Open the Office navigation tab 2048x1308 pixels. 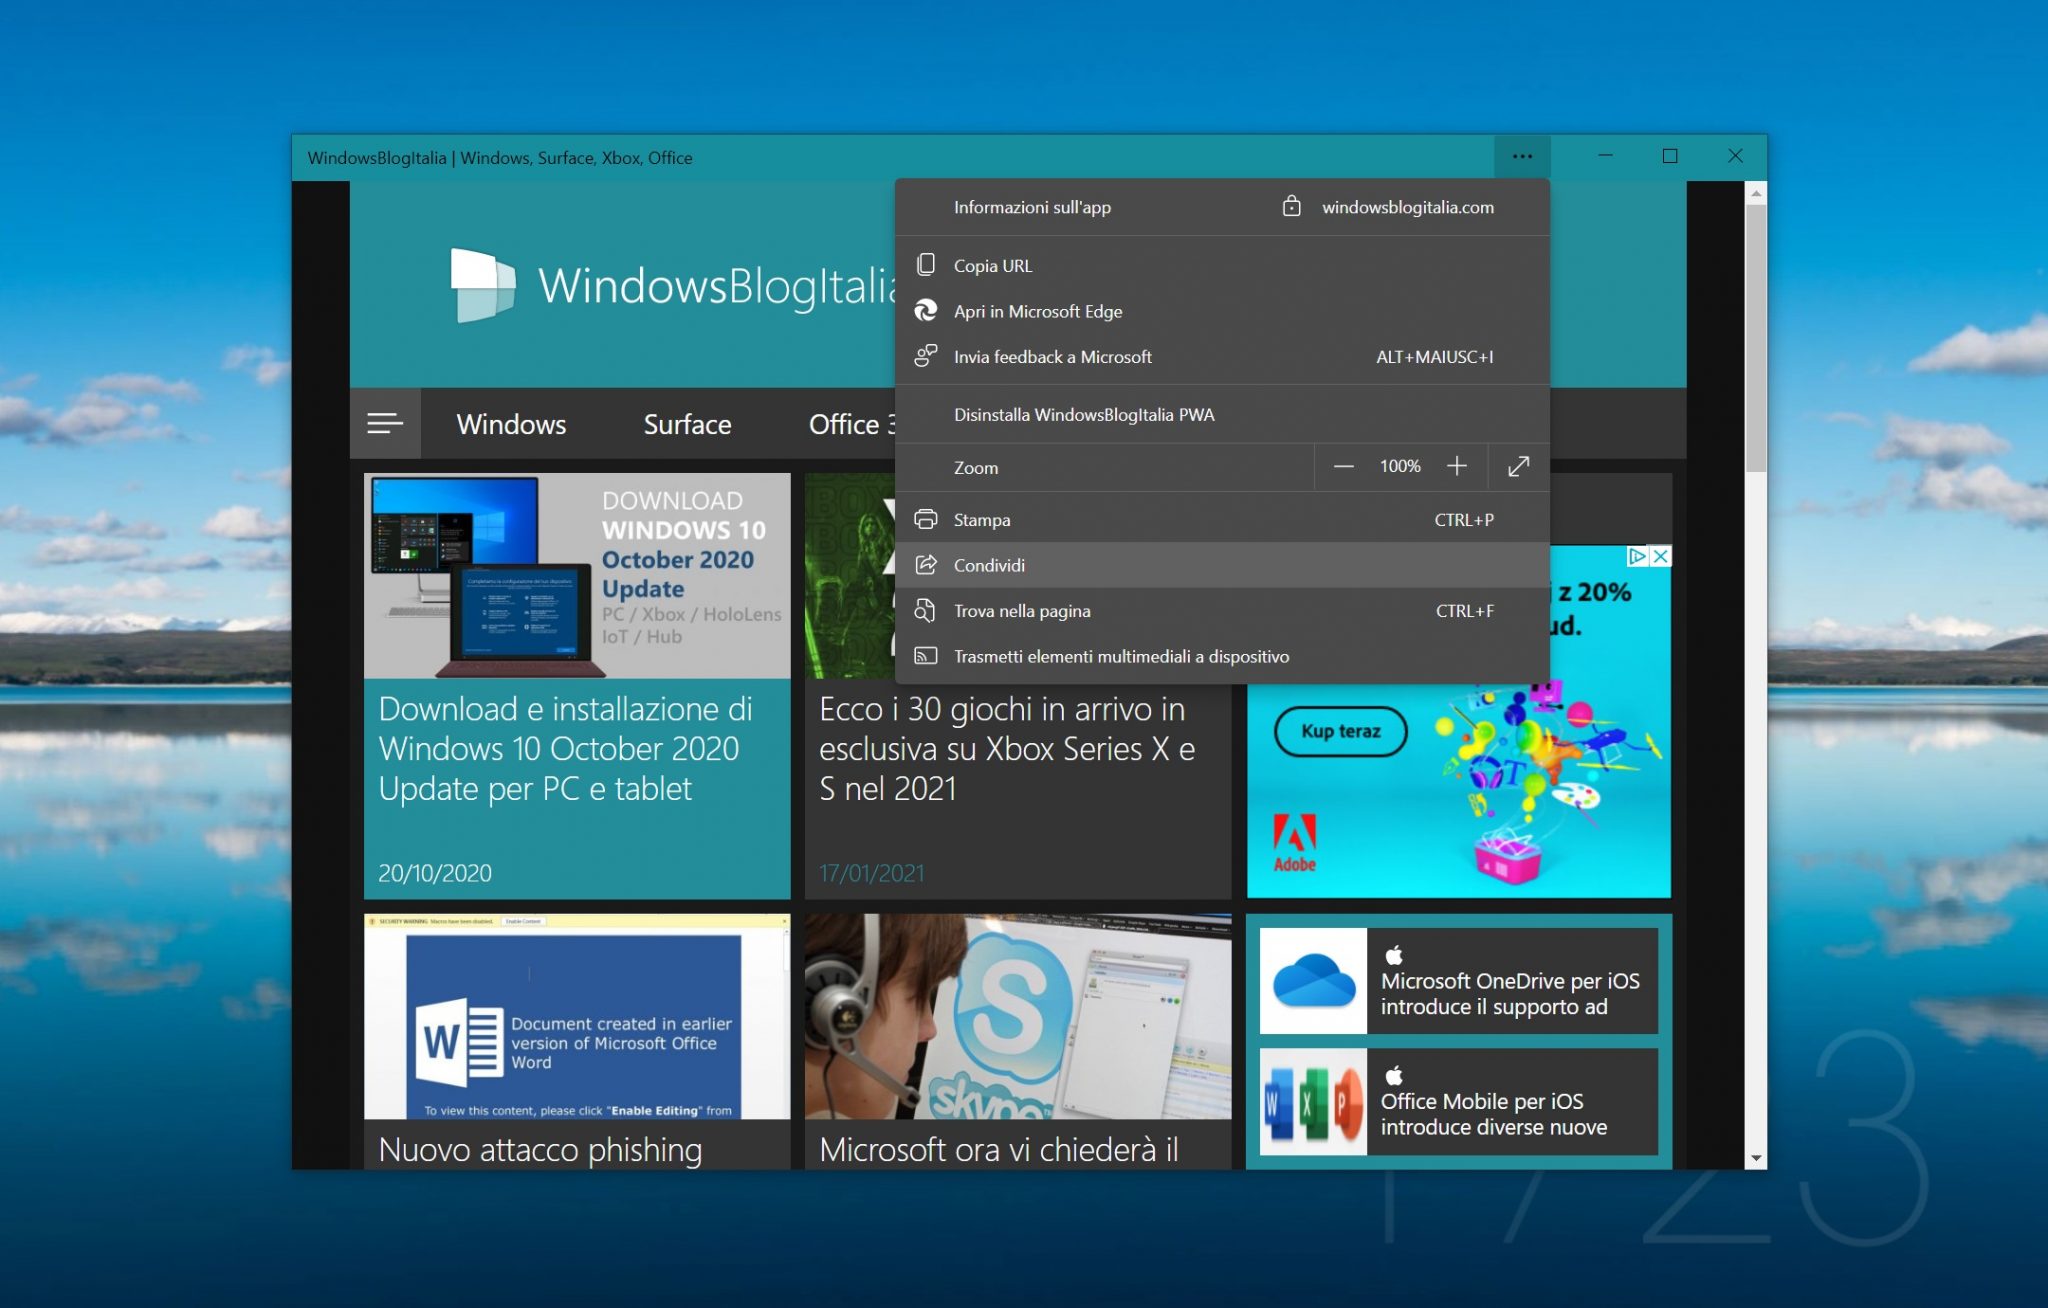pyautogui.click(x=852, y=424)
